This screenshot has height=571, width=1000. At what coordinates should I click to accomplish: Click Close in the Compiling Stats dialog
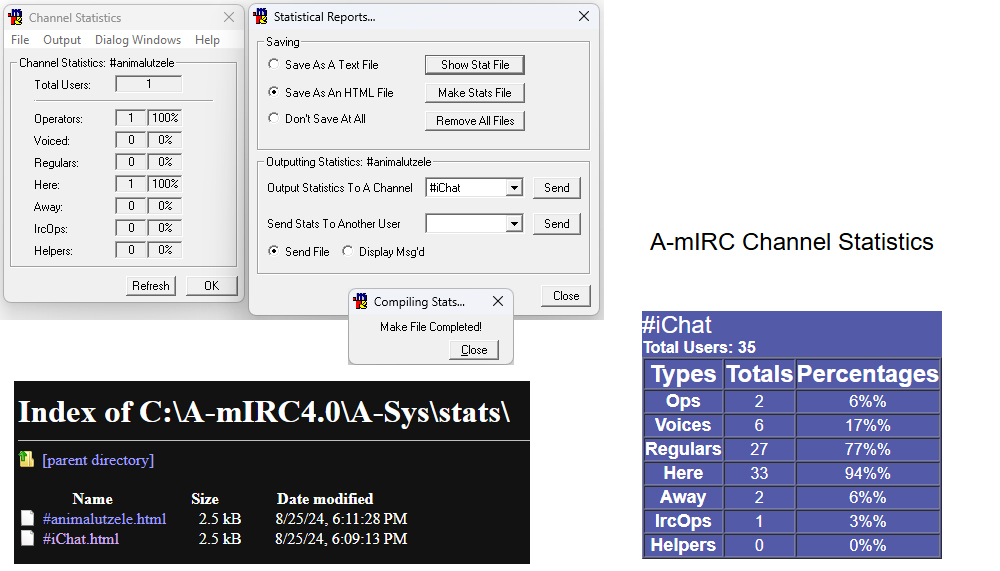pos(474,350)
